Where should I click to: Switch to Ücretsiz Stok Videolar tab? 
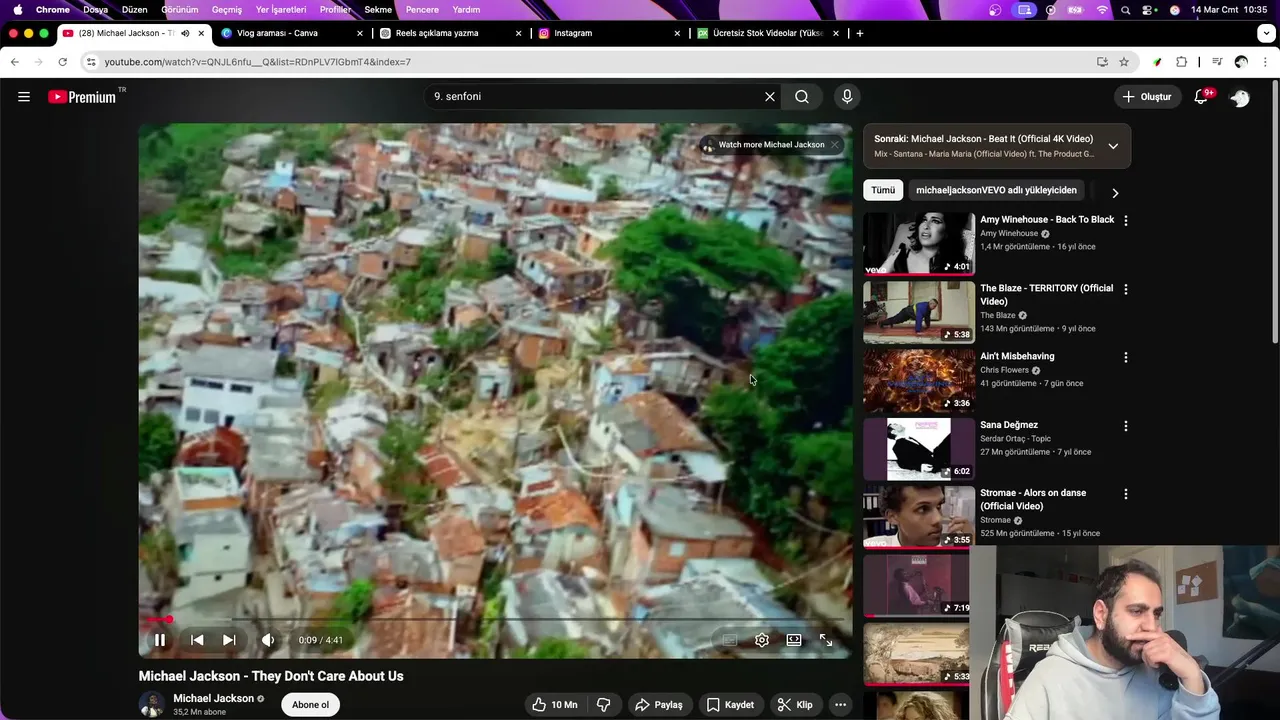point(767,33)
